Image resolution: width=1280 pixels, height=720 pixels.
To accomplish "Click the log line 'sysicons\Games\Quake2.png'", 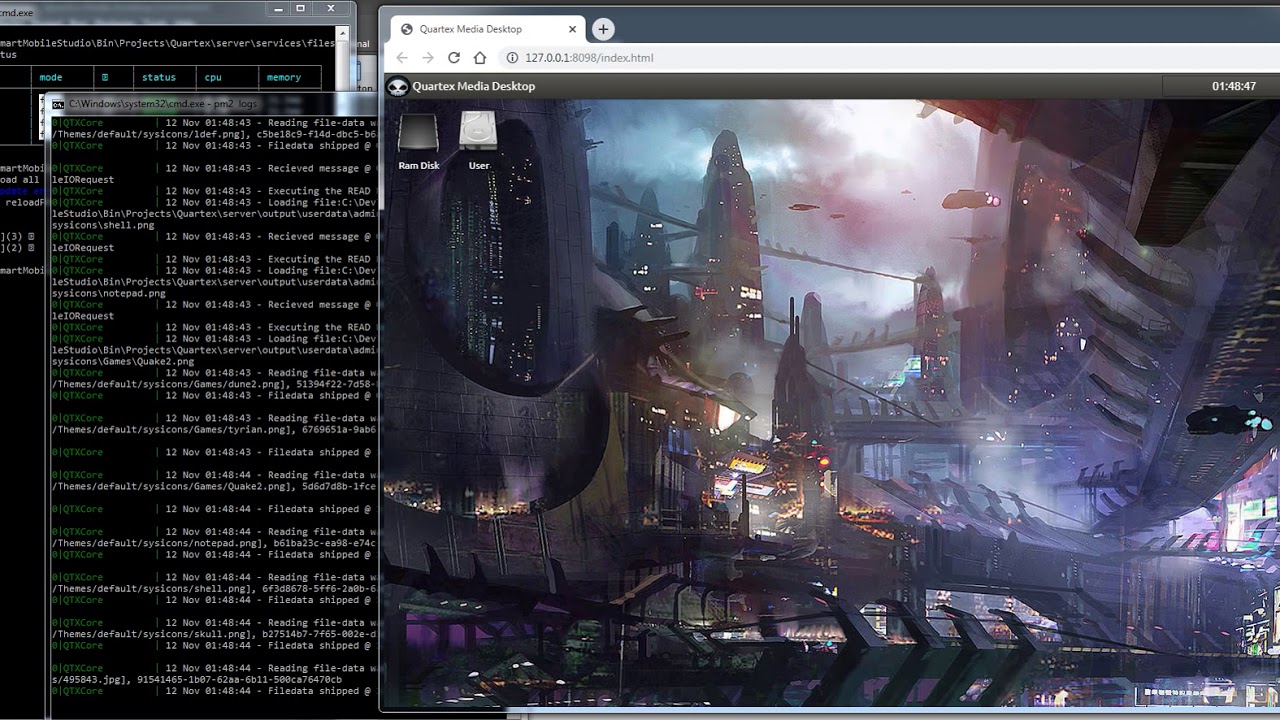I will tap(124, 361).
